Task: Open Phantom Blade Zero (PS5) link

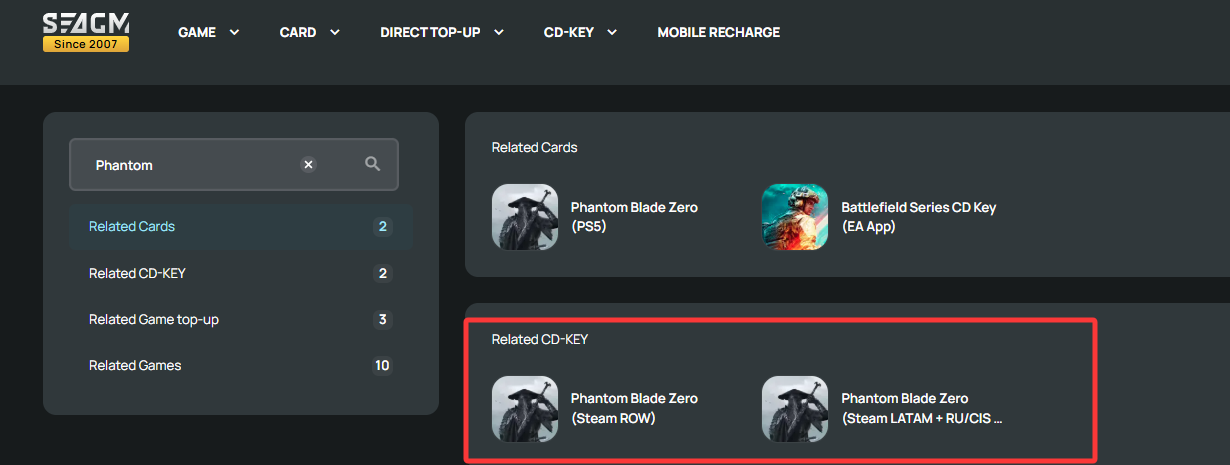Action: coord(634,216)
